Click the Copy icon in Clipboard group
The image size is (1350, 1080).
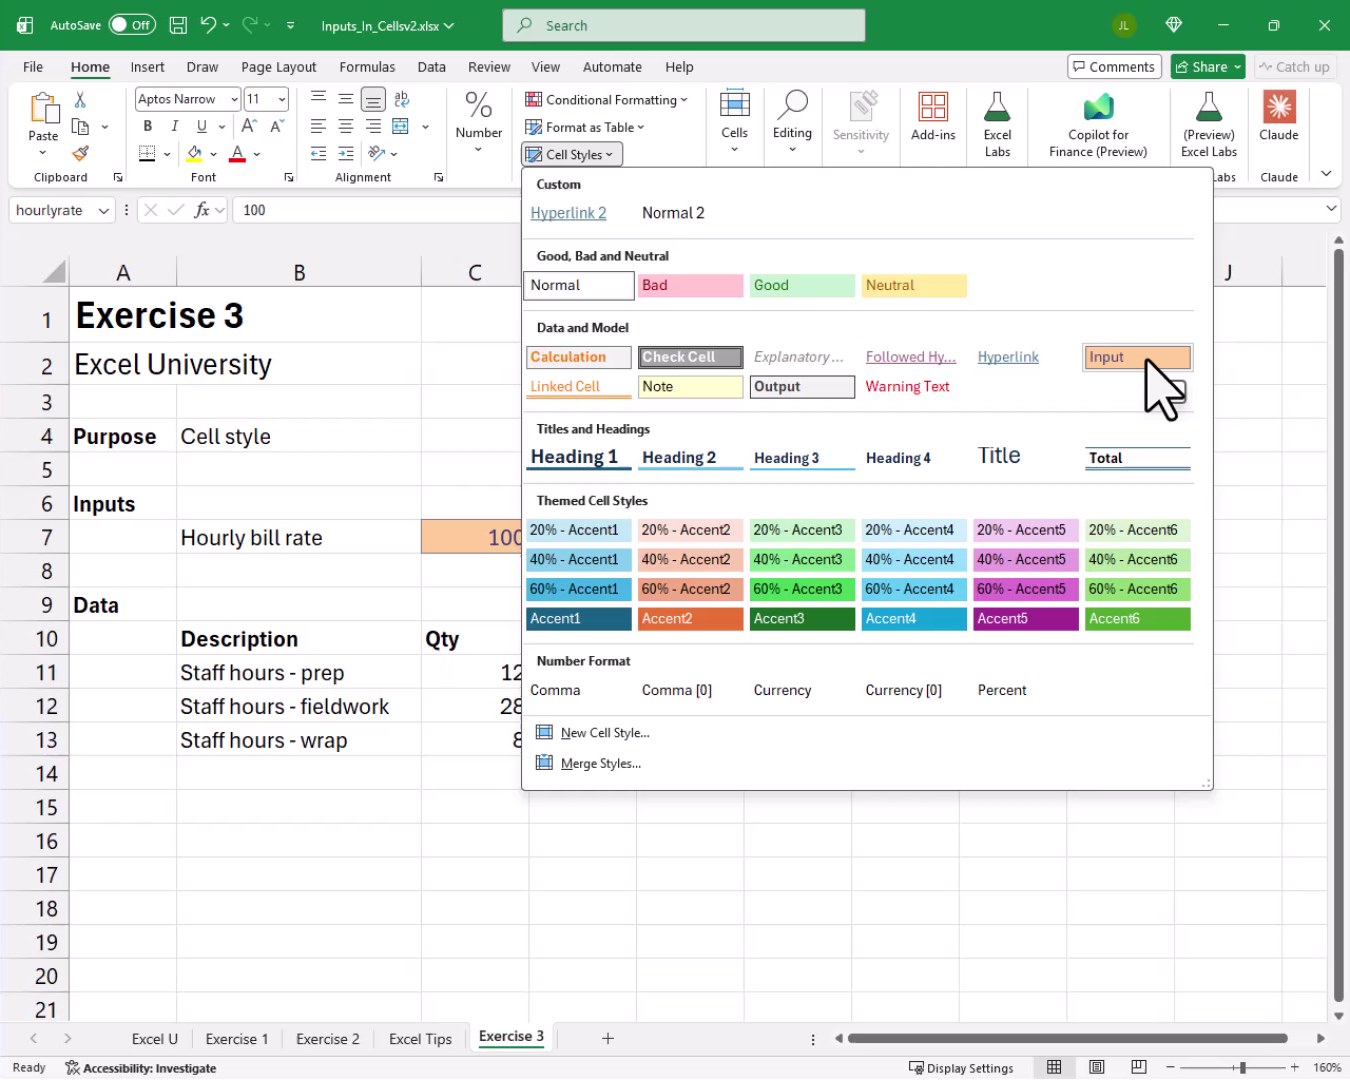pos(80,127)
